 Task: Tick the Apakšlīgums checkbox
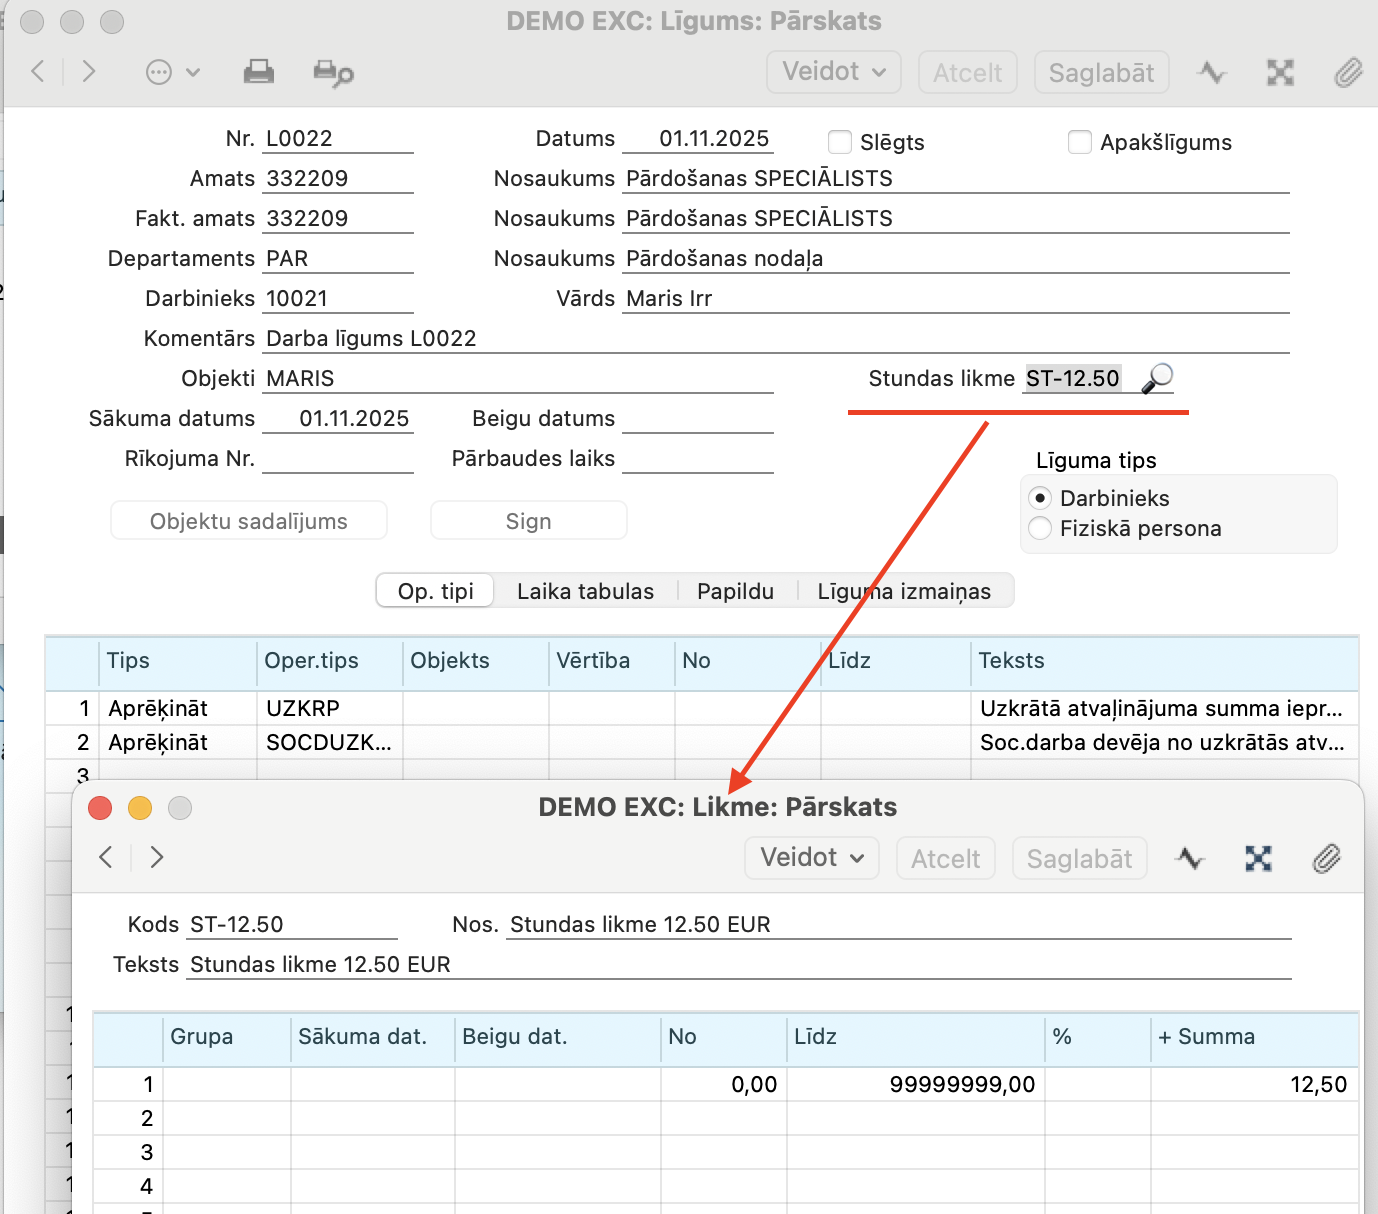click(1080, 142)
